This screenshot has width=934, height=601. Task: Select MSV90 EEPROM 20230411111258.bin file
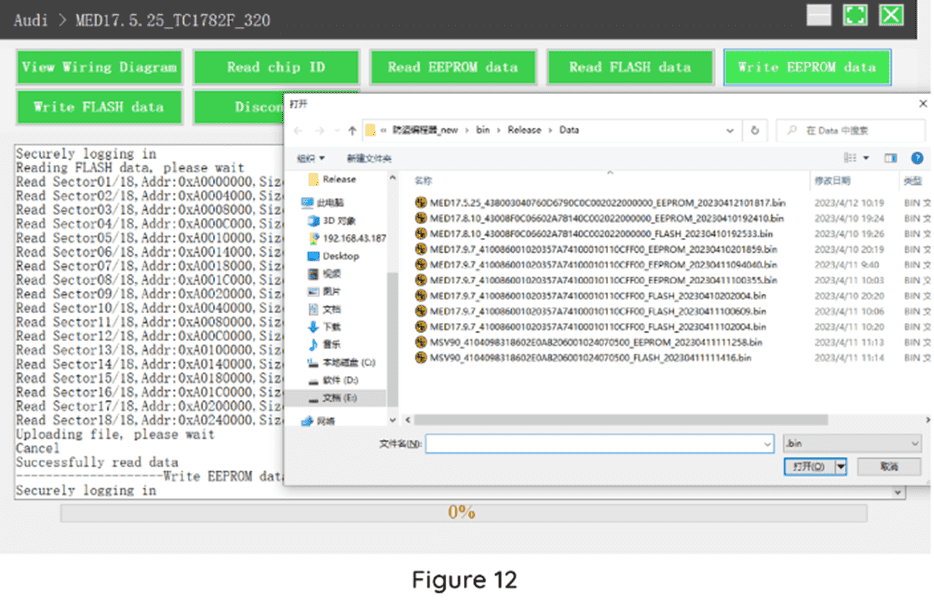pos(589,342)
